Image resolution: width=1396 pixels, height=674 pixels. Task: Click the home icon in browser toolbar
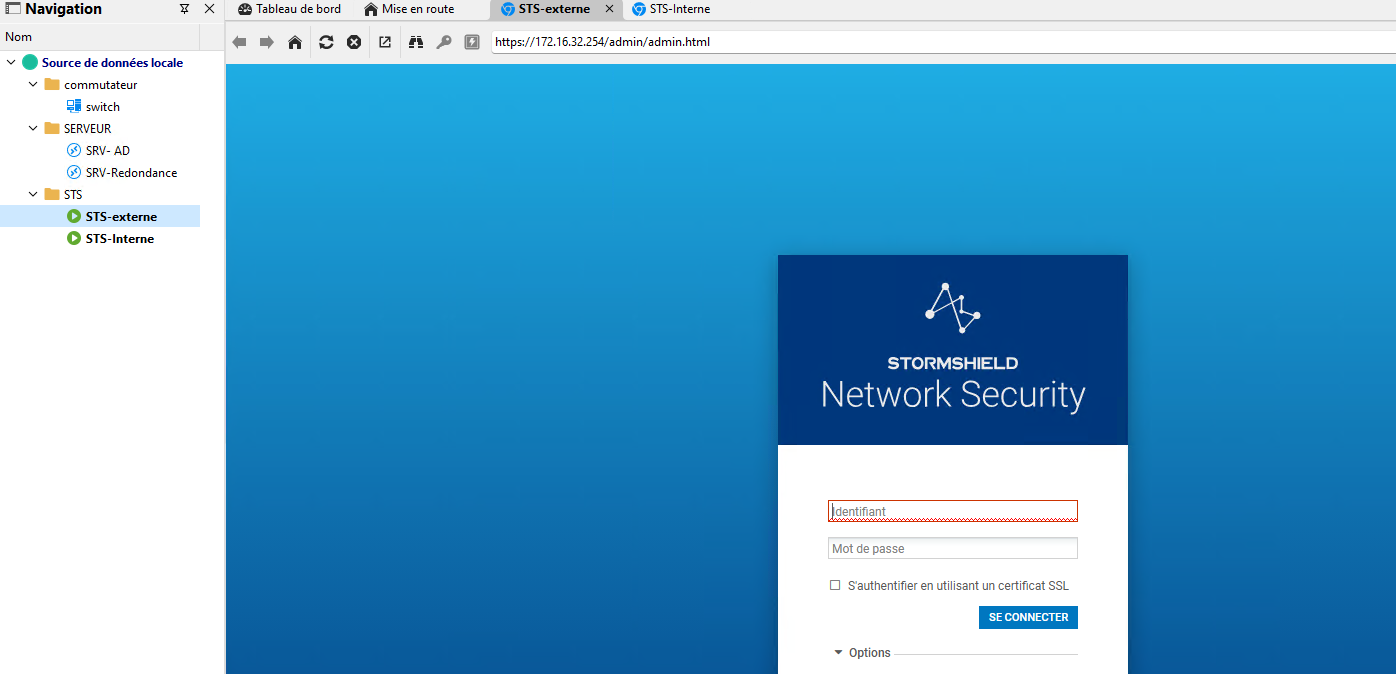pyautogui.click(x=295, y=42)
